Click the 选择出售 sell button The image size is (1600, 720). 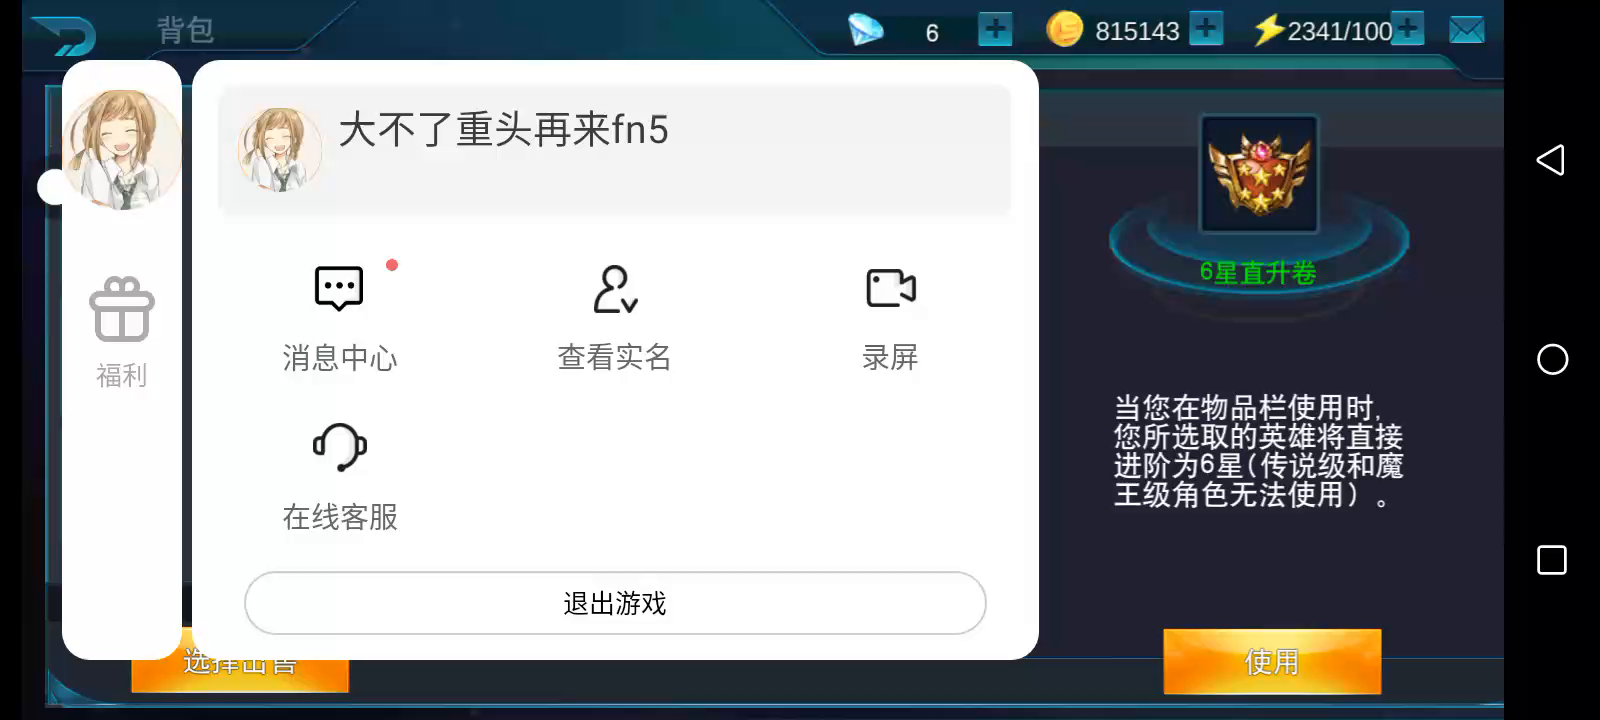click(x=240, y=674)
